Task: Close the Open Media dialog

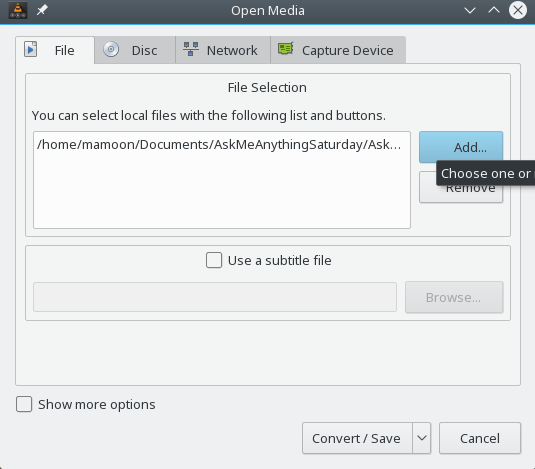Action: (x=518, y=10)
